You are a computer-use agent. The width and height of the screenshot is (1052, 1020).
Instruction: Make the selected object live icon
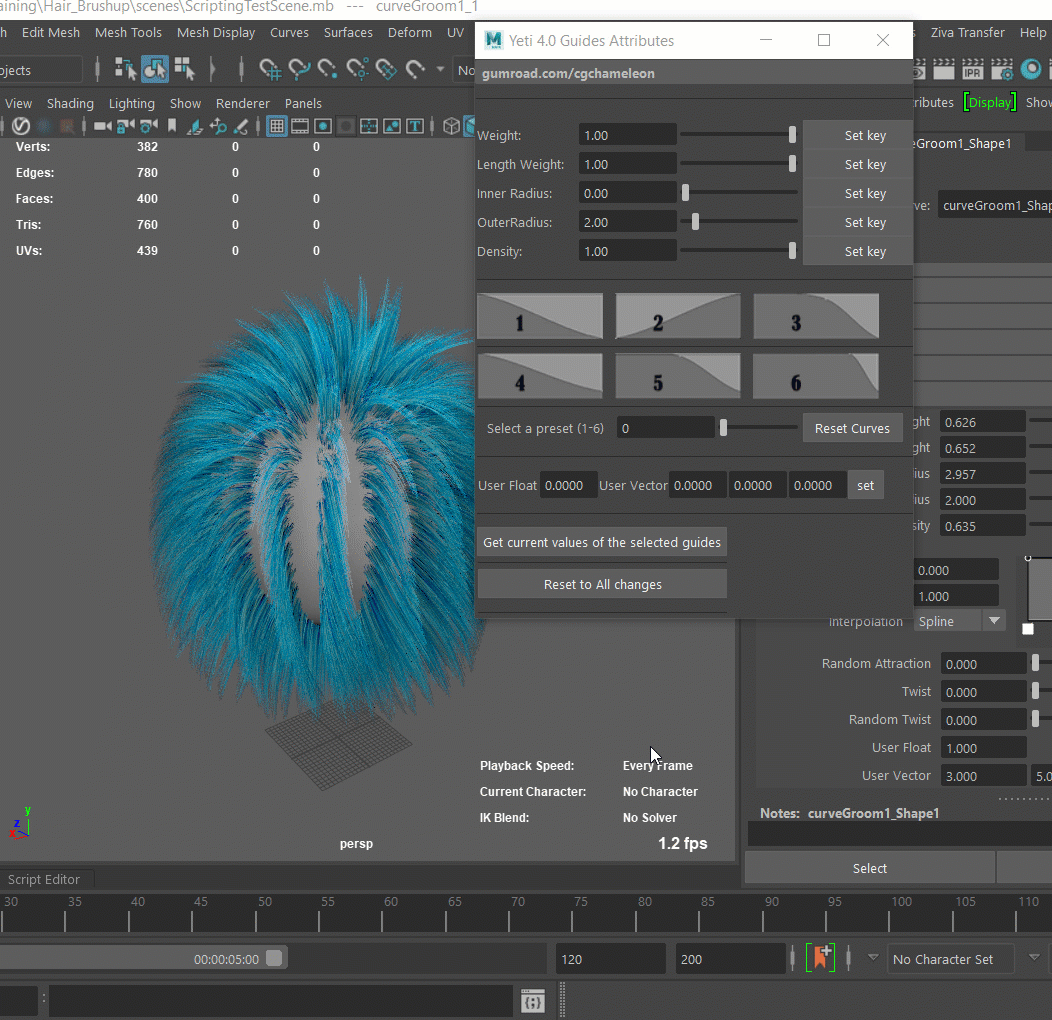click(415, 69)
